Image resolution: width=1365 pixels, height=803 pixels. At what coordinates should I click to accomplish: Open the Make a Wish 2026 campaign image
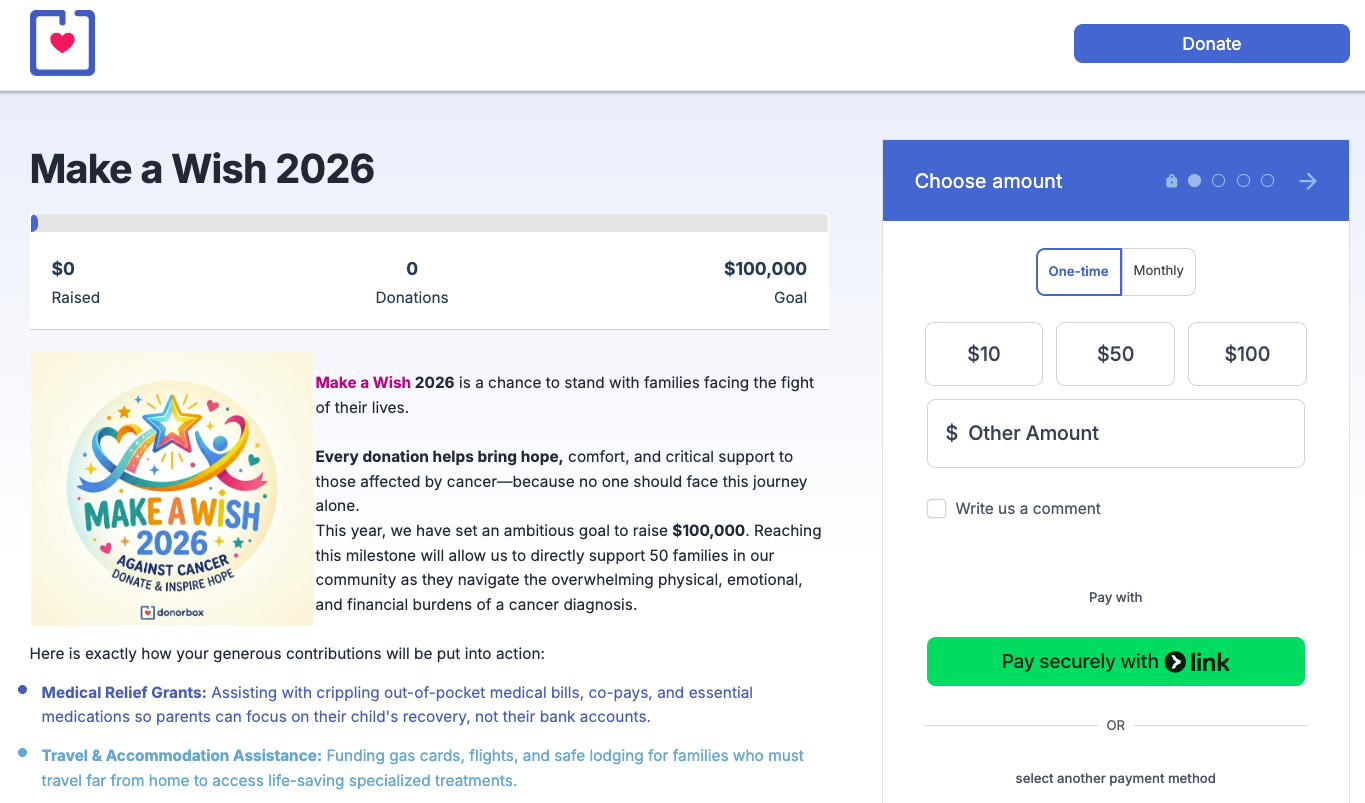[172, 488]
